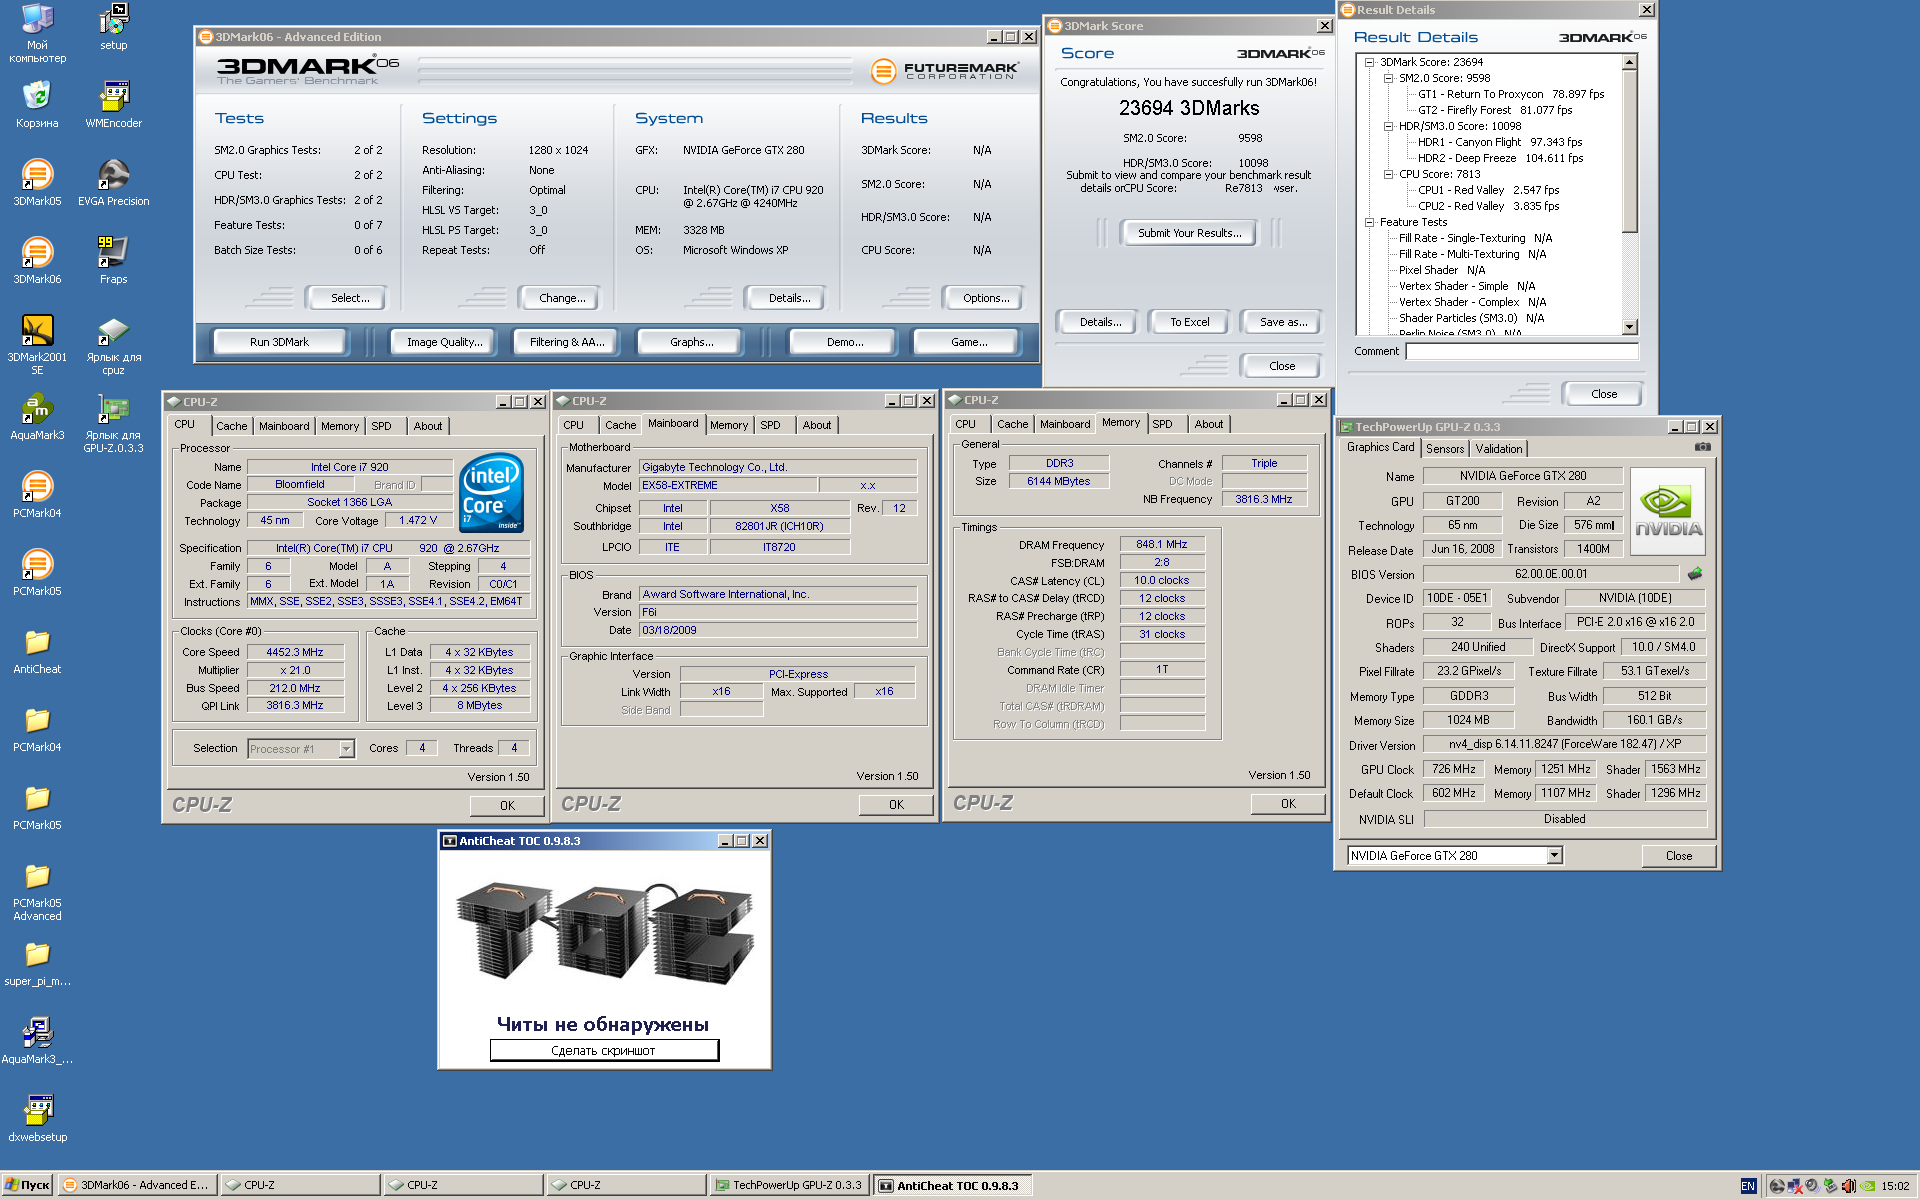Click the Пуск Start button
Viewport: 1920px width, 1200px height.
[27, 1186]
